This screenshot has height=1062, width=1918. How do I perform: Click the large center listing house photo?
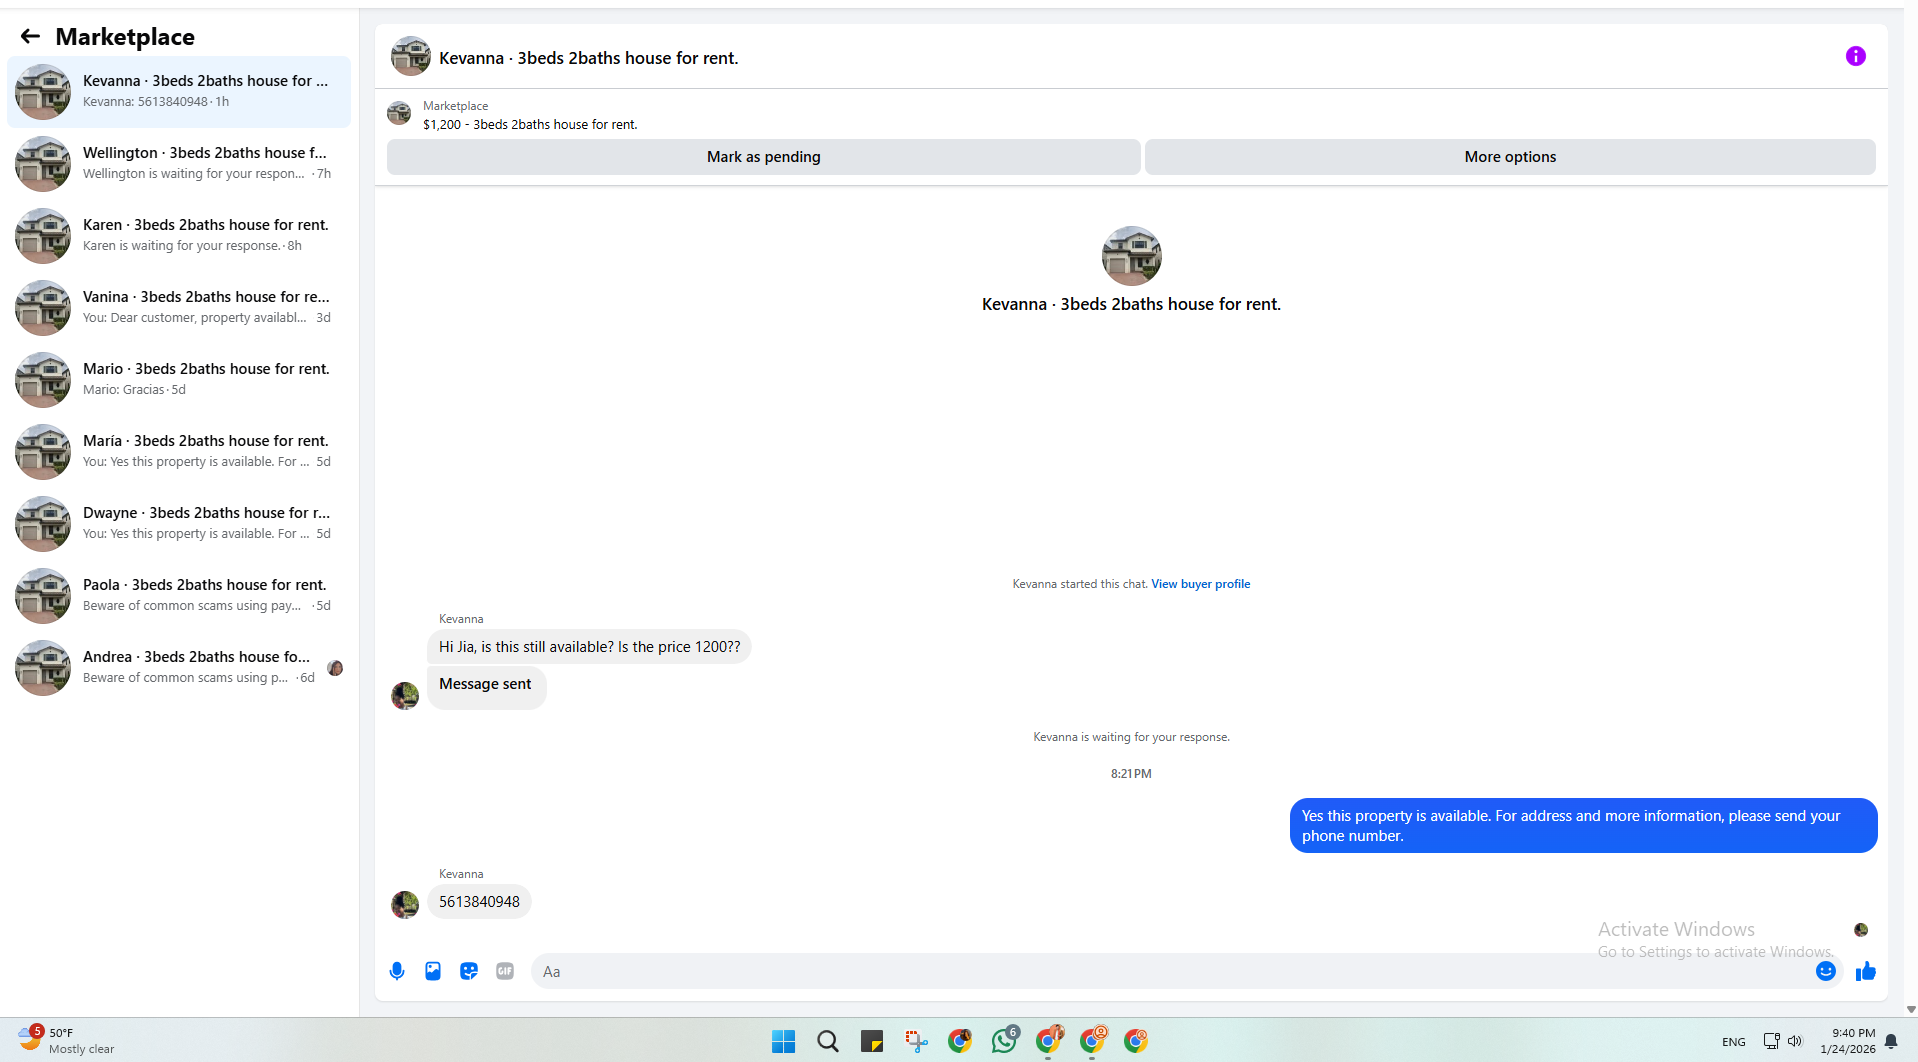(x=1131, y=256)
